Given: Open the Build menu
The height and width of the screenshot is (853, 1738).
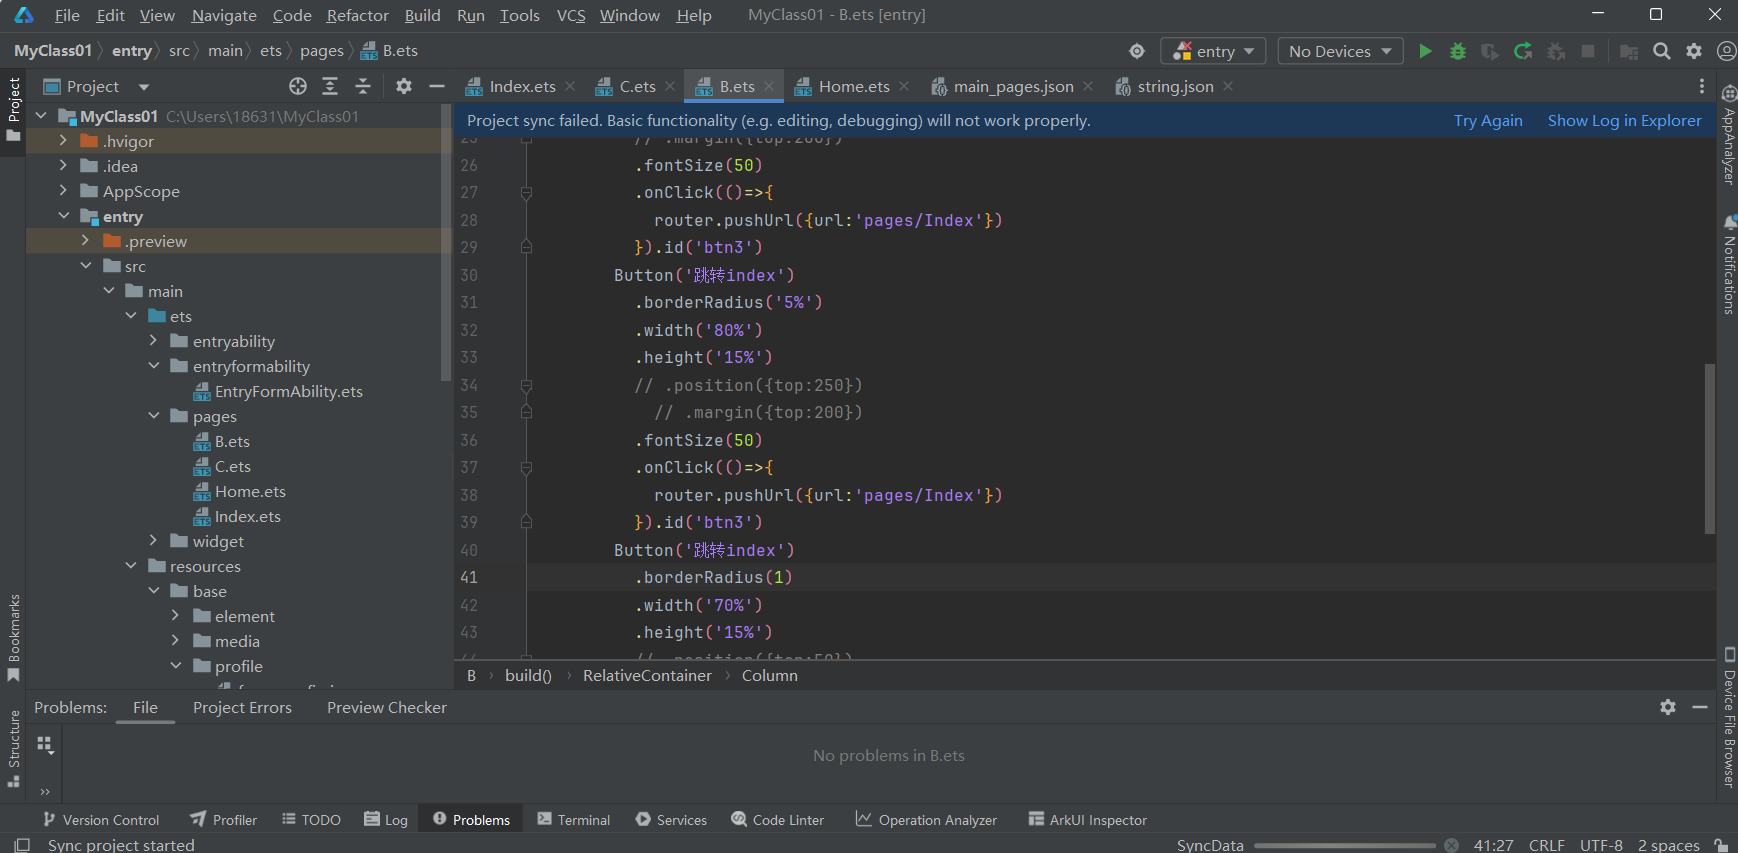Looking at the screenshot, I should (x=422, y=15).
